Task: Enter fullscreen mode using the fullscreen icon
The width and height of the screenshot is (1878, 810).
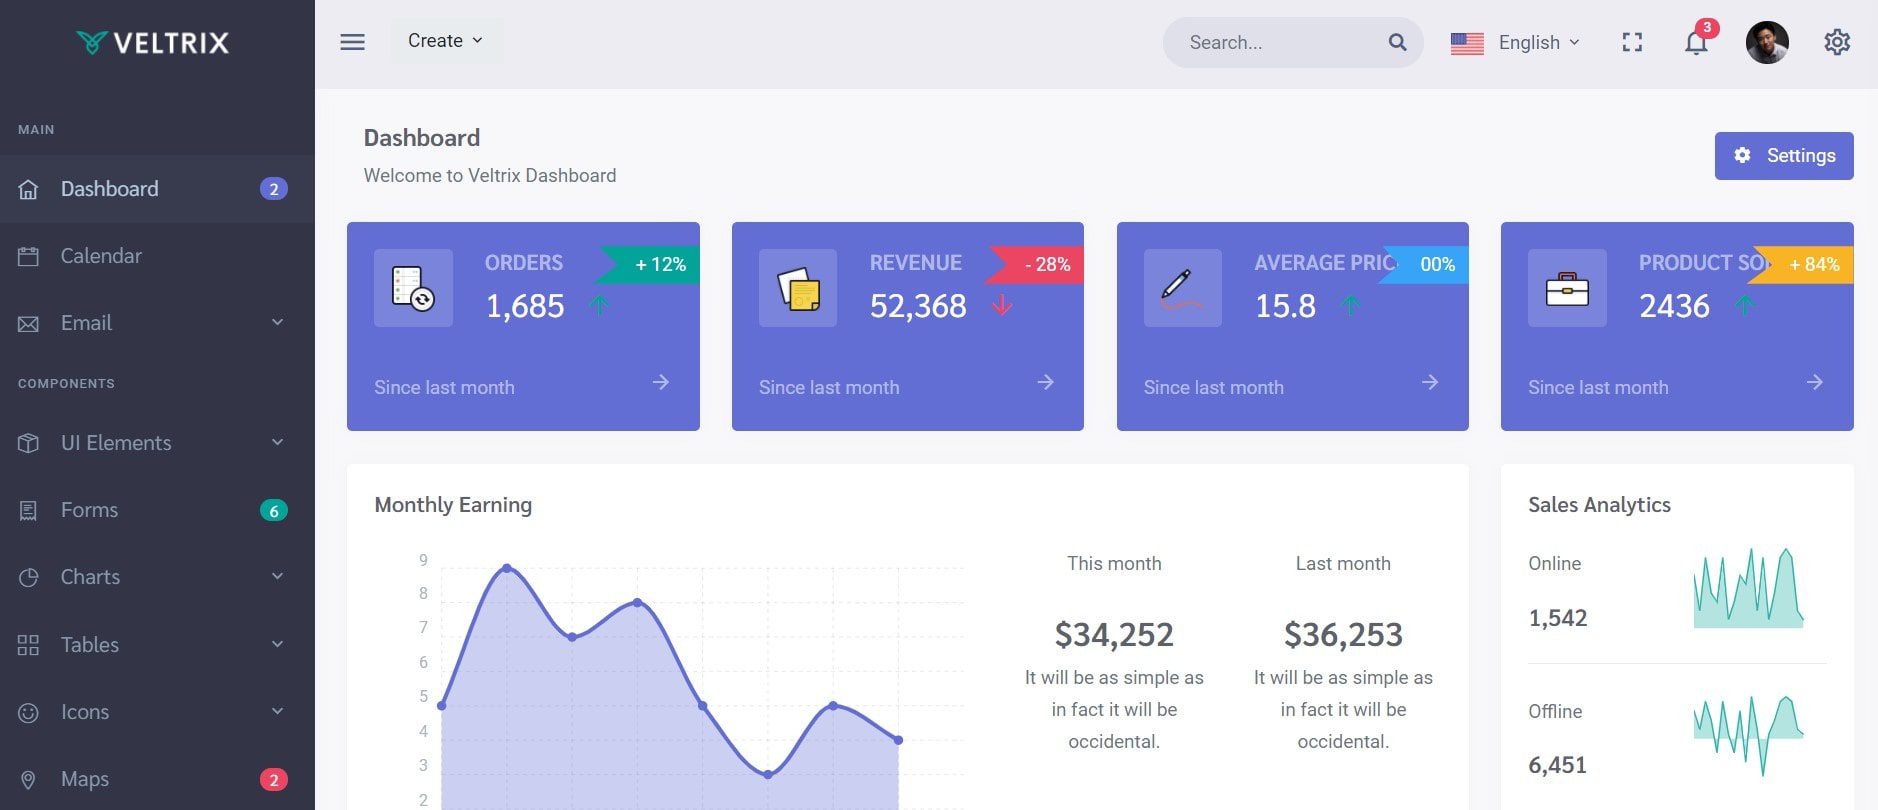Action: [x=1632, y=42]
